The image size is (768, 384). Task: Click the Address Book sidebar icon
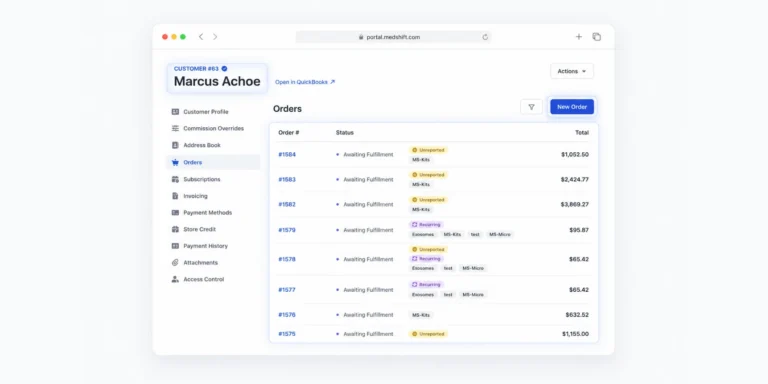point(175,145)
